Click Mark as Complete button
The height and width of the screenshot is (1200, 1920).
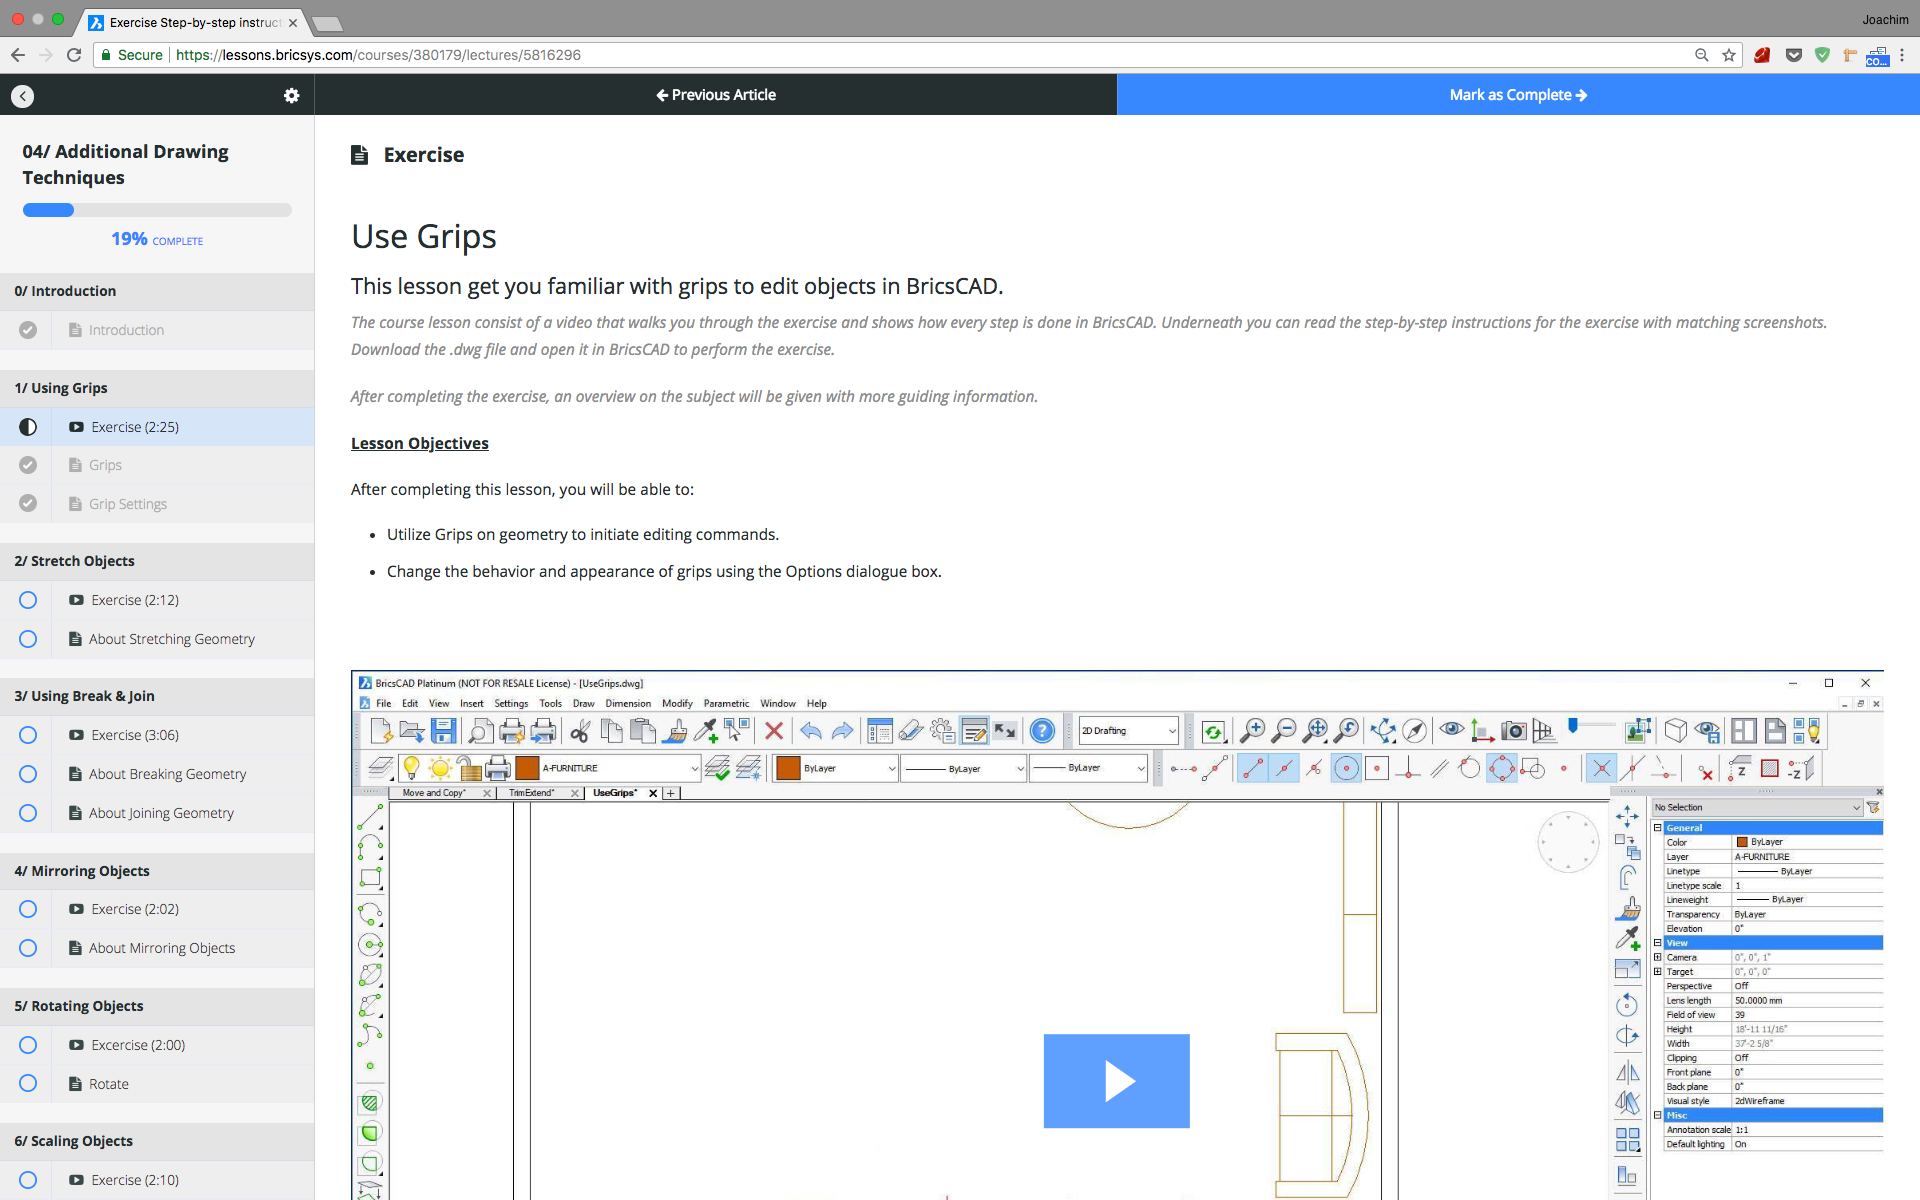tap(1518, 95)
